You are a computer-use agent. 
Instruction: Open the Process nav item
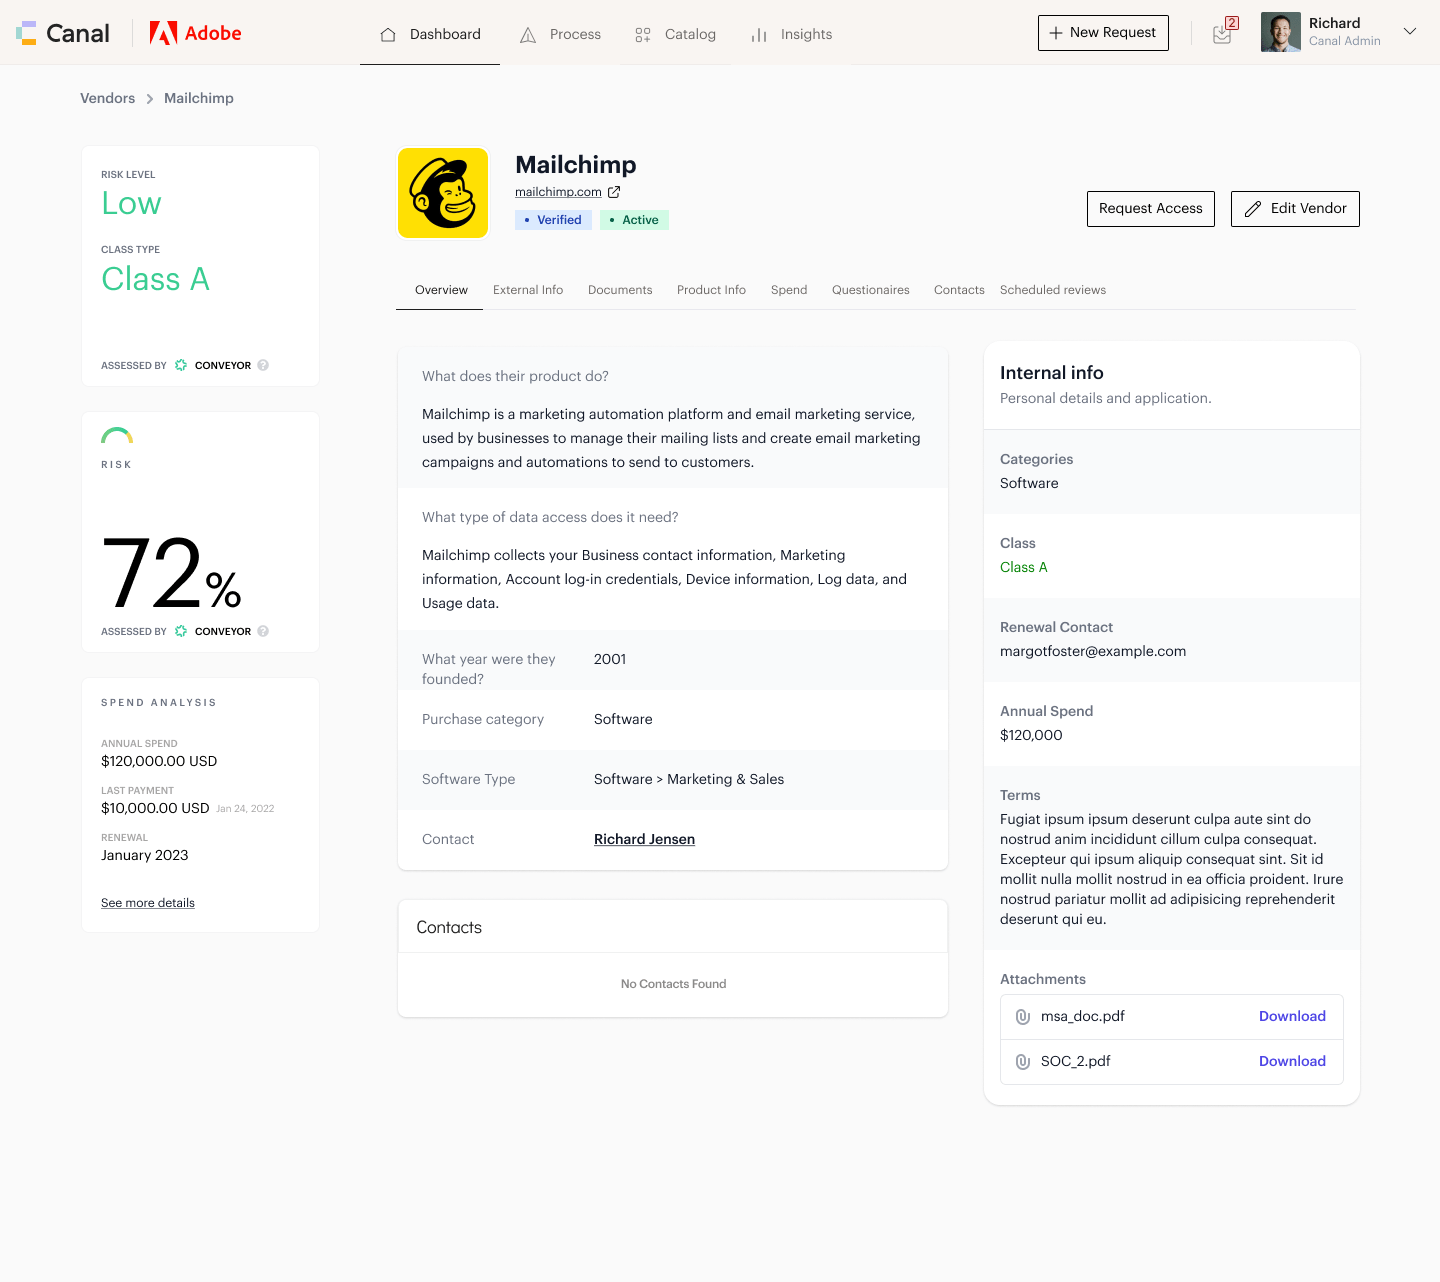click(560, 34)
